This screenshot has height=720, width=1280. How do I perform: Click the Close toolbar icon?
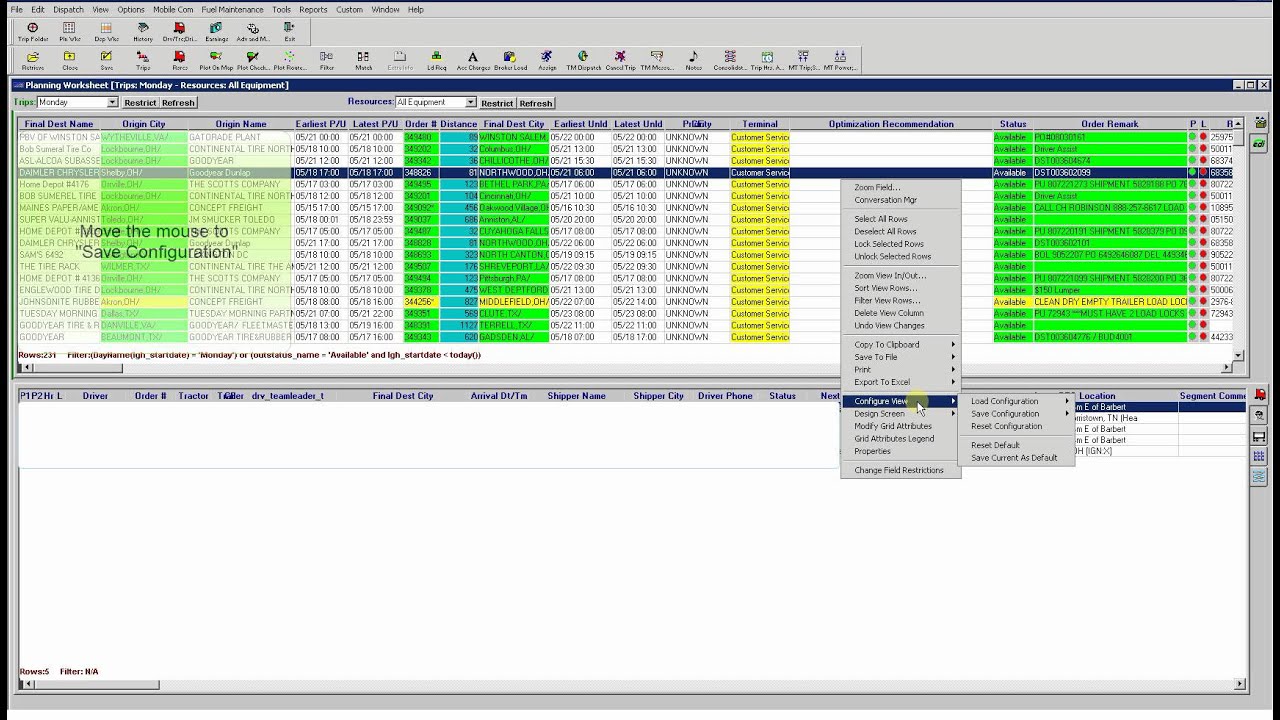coord(70,61)
